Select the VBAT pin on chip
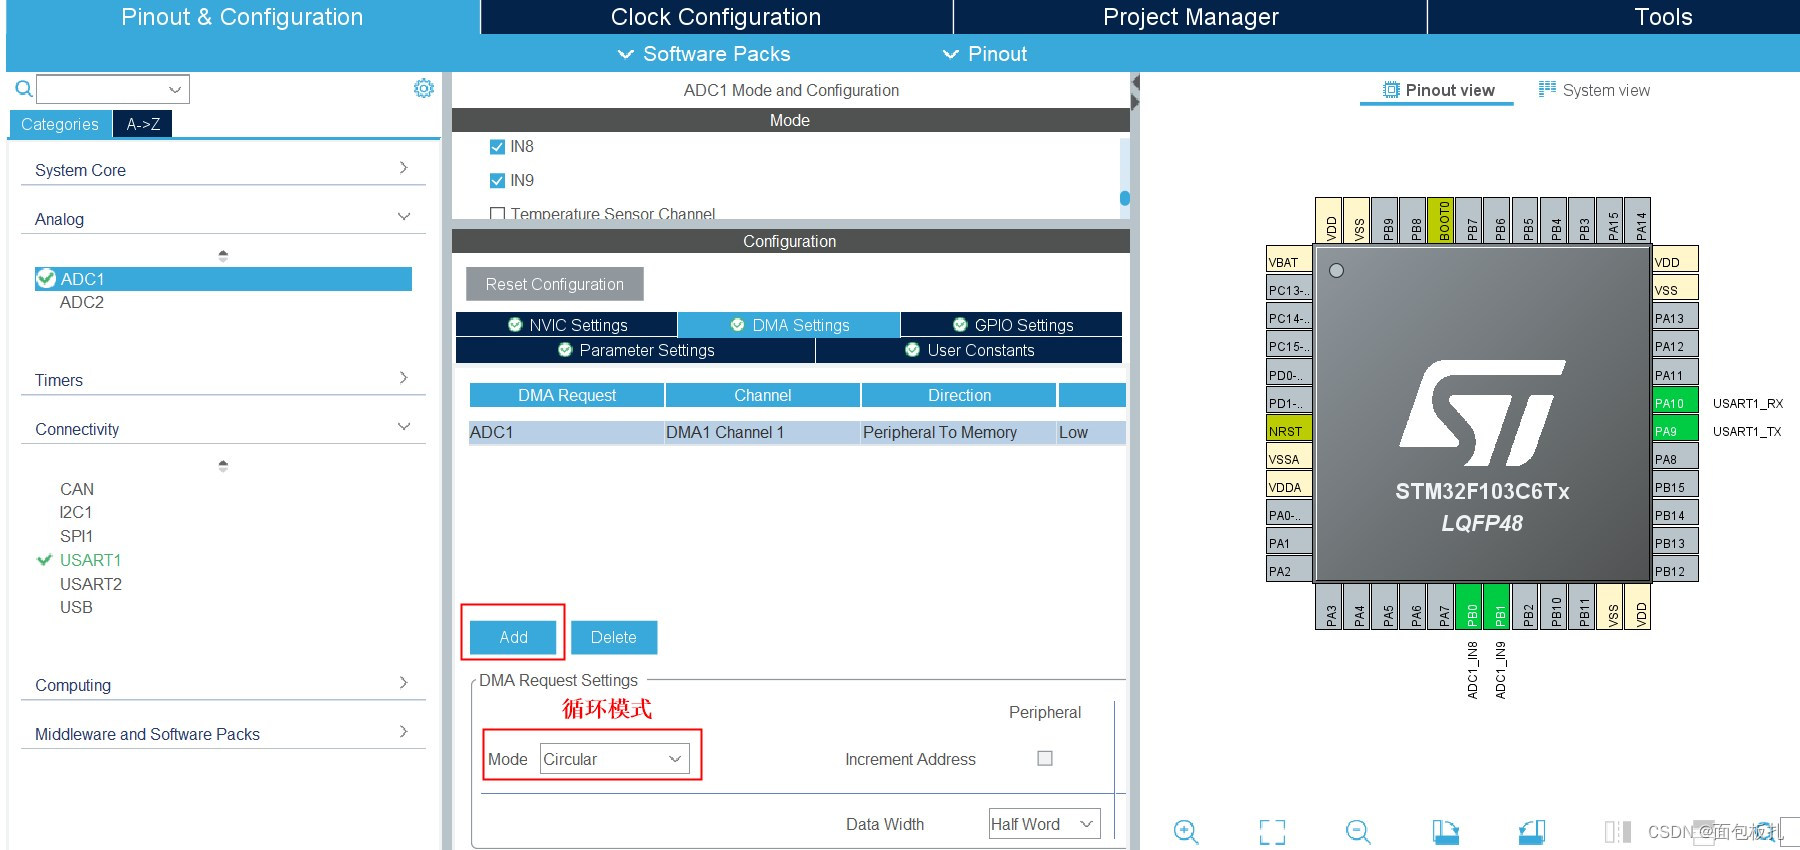 [1289, 262]
